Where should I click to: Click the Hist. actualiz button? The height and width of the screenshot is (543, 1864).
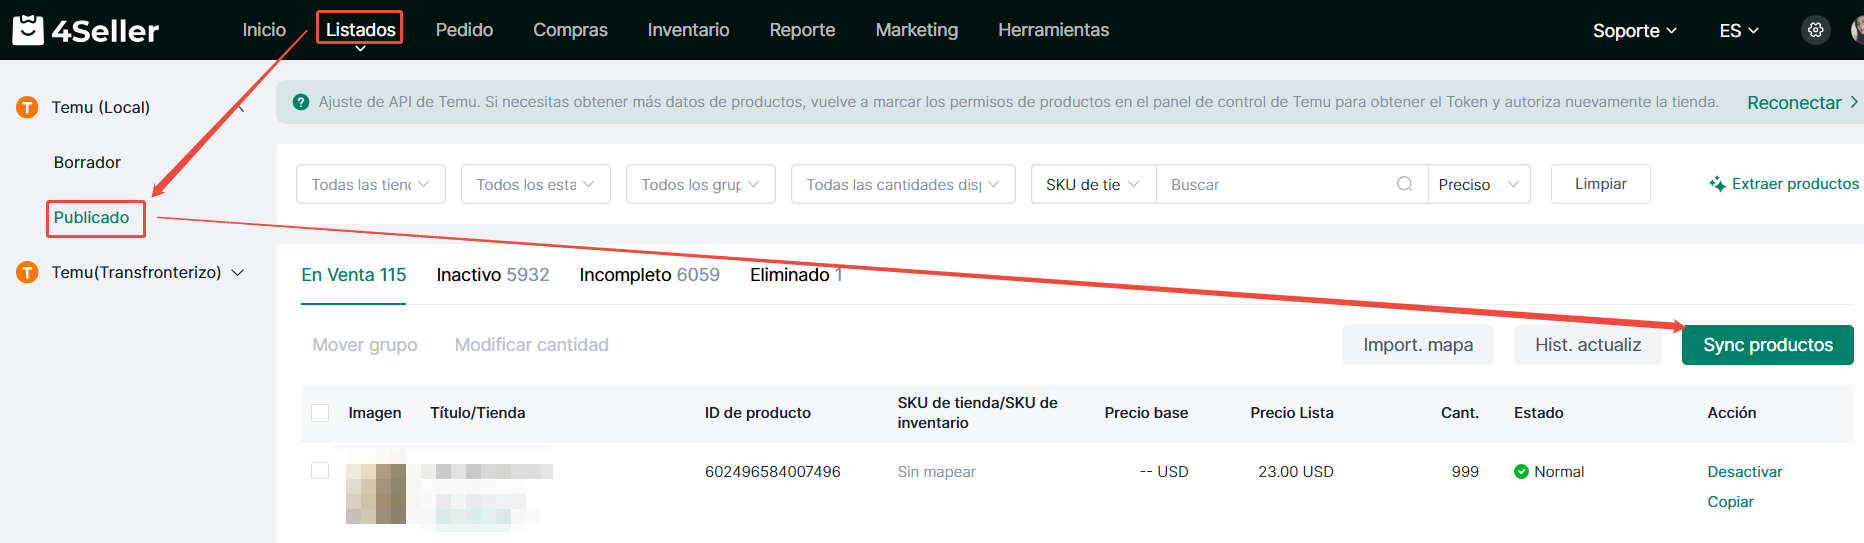point(1587,345)
